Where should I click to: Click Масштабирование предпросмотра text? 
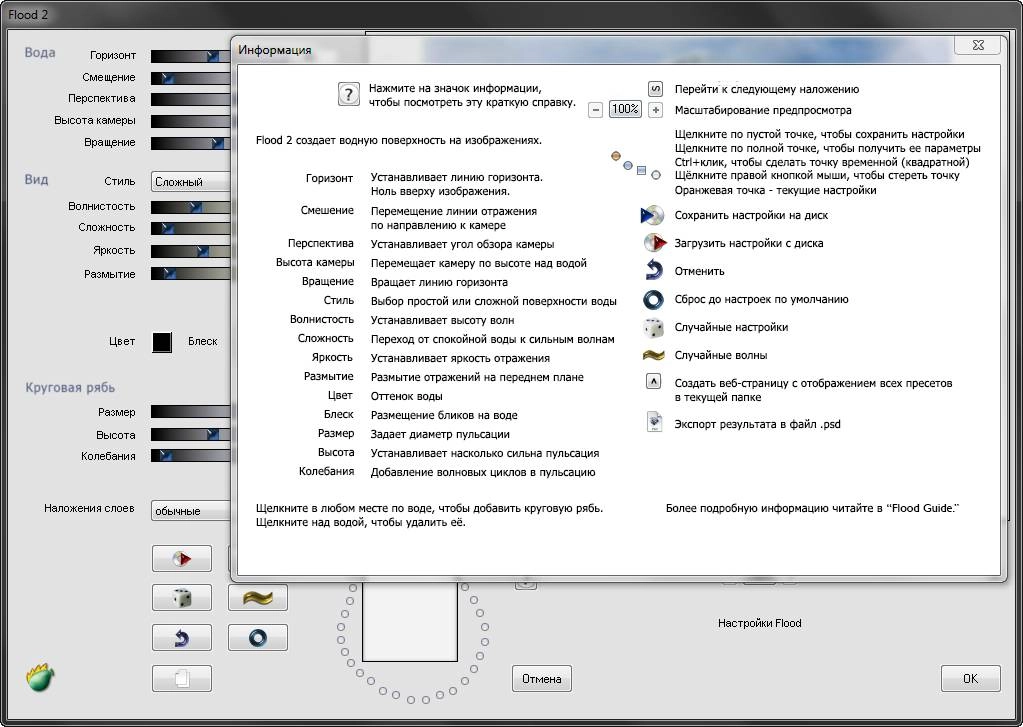pyautogui.click(x=763, y=110)
